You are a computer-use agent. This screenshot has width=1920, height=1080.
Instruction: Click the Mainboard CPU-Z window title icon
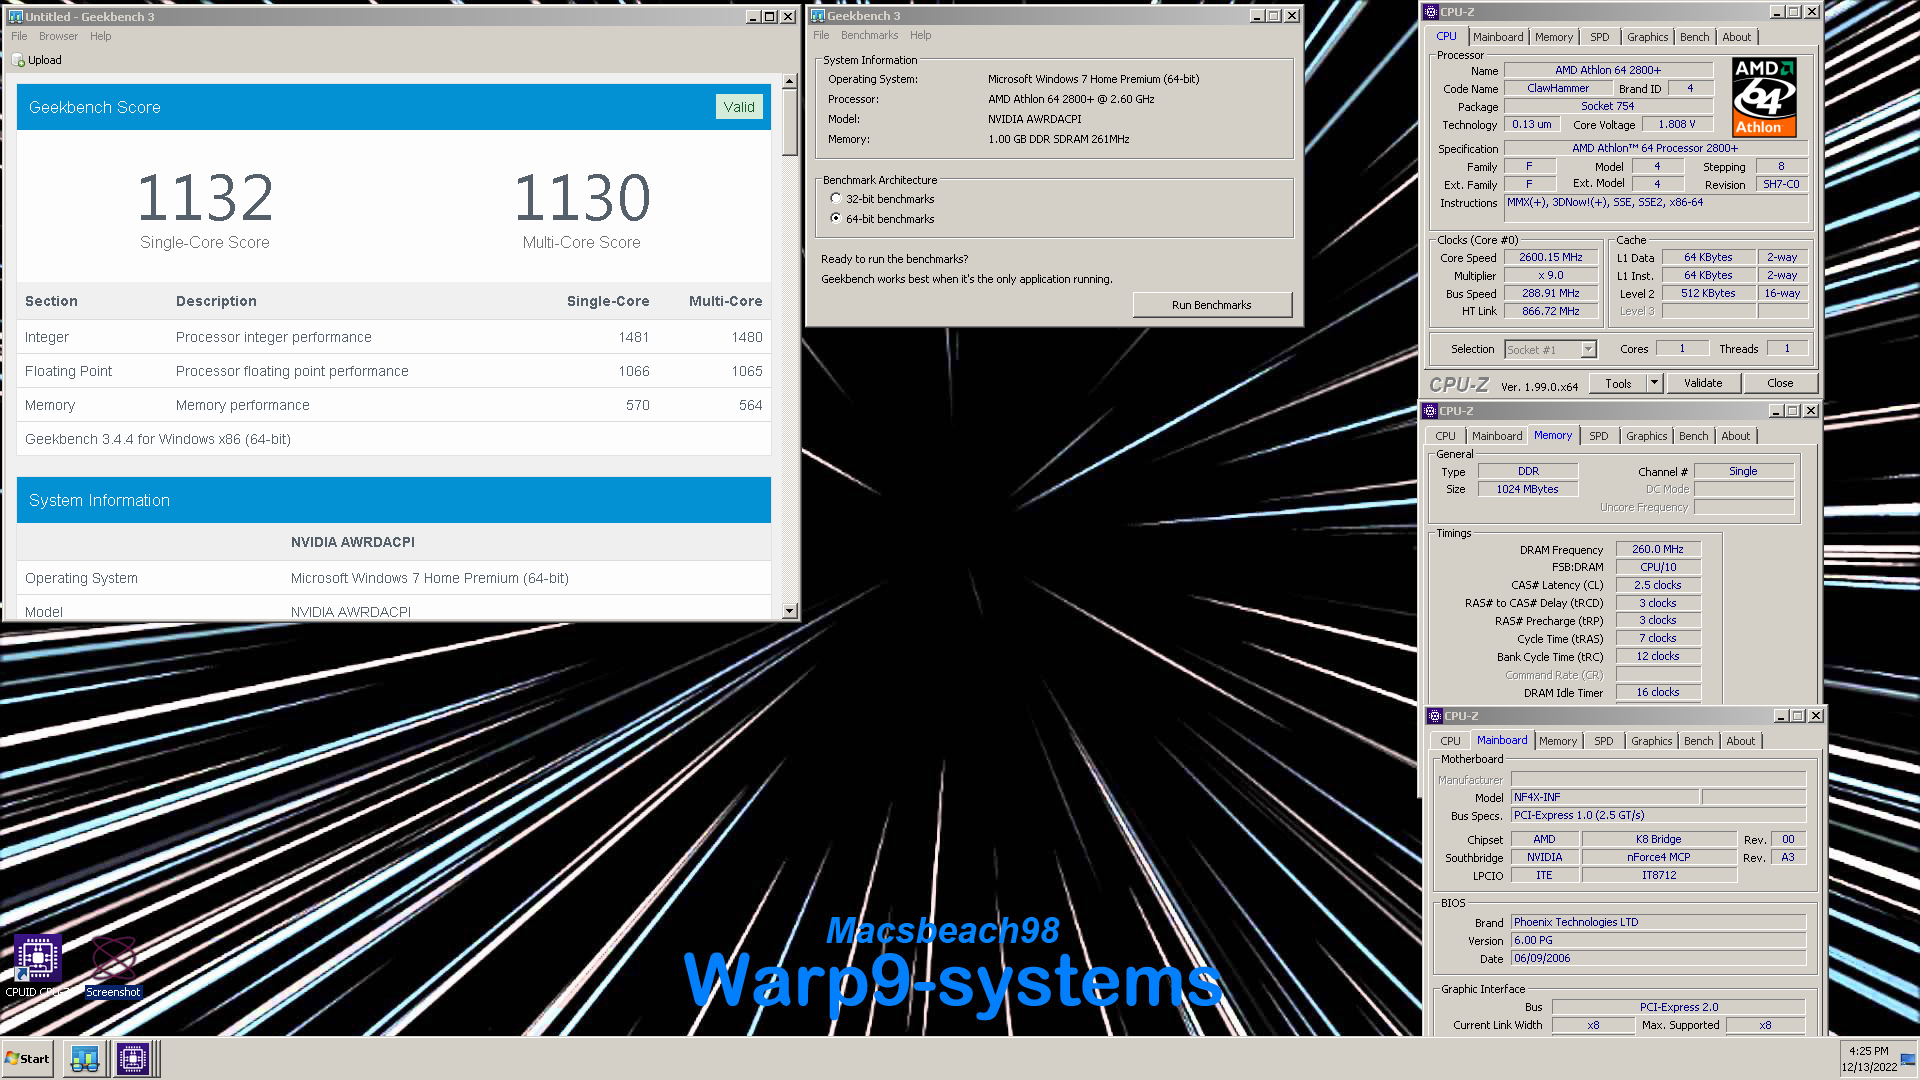click(1435, 716)
